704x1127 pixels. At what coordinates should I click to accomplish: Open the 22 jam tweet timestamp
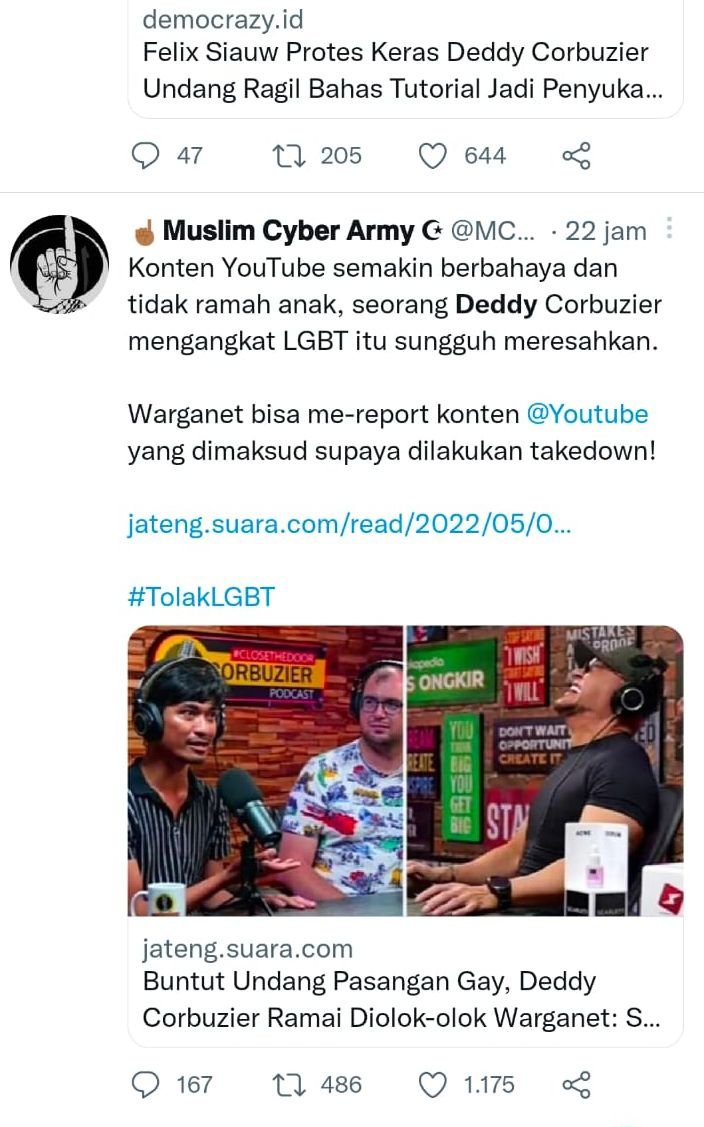[x=605, y=231]
